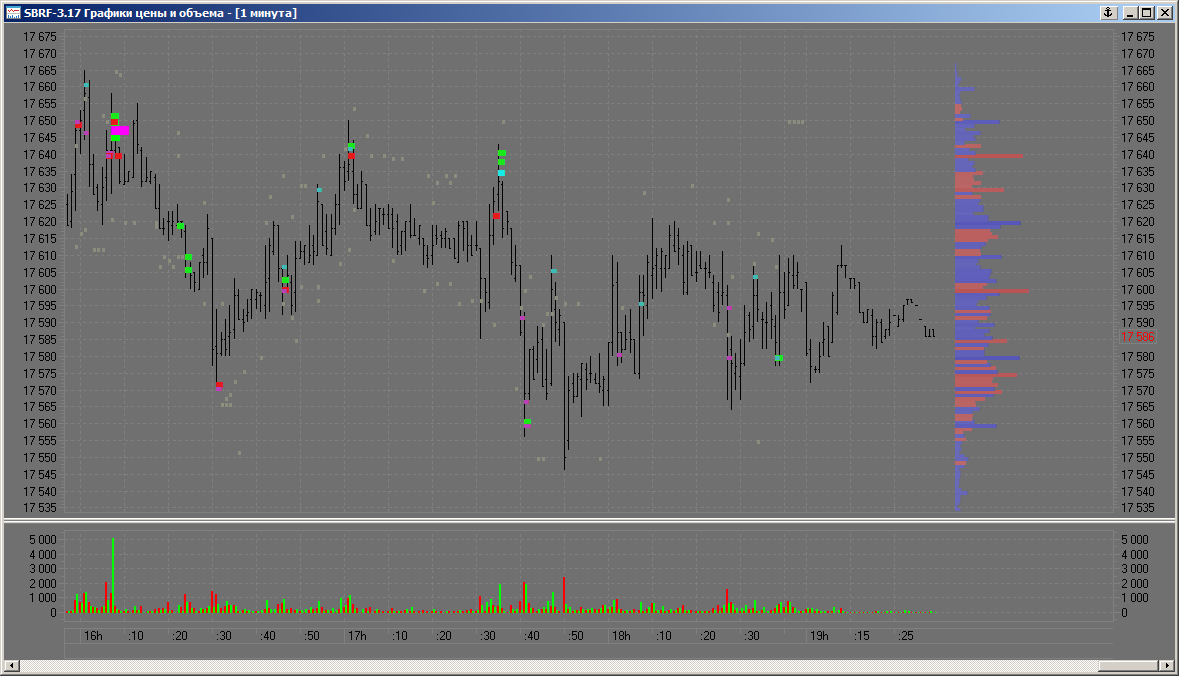Close the SBRF-3.17 chart window

click(x=1164, y=13)
